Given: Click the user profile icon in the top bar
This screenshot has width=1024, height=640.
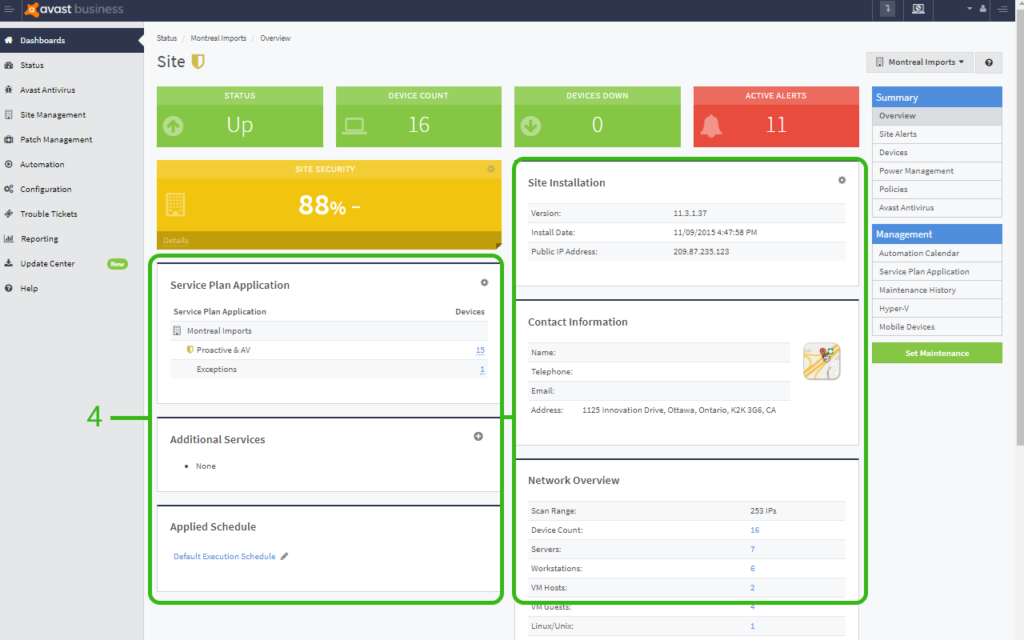Looking at the screenshot, I should (982, 9).
